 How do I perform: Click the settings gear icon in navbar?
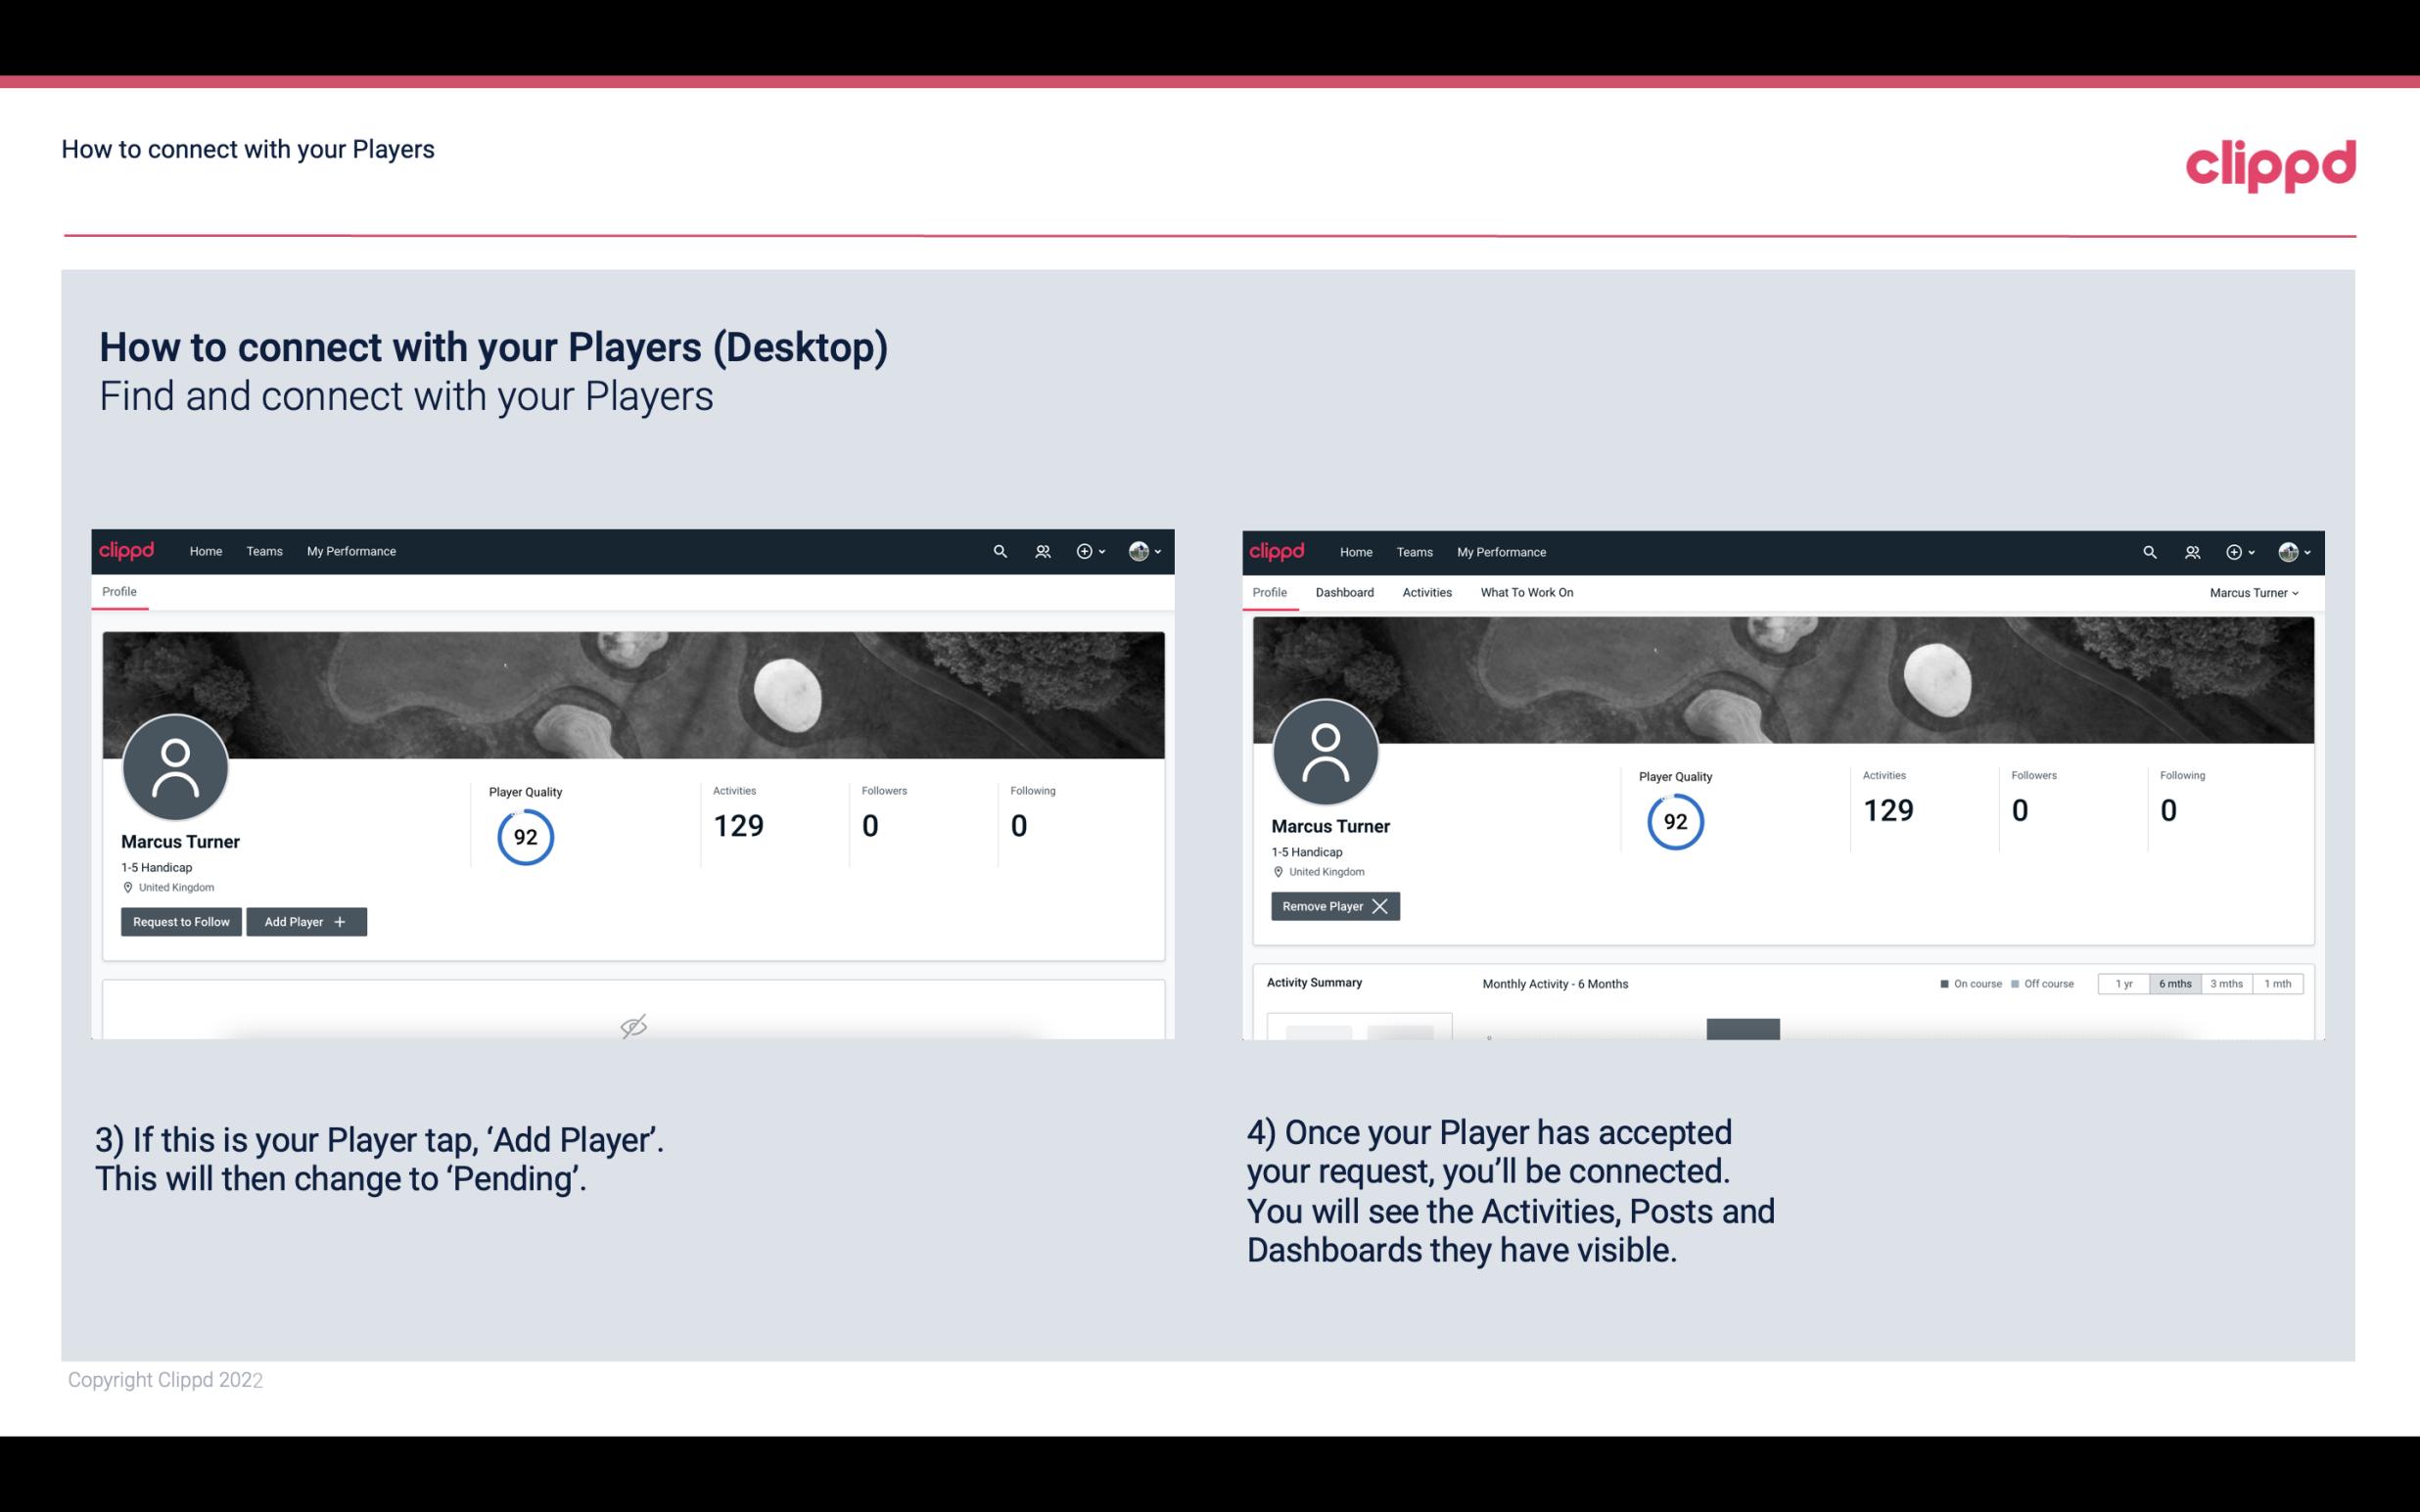1084,550
